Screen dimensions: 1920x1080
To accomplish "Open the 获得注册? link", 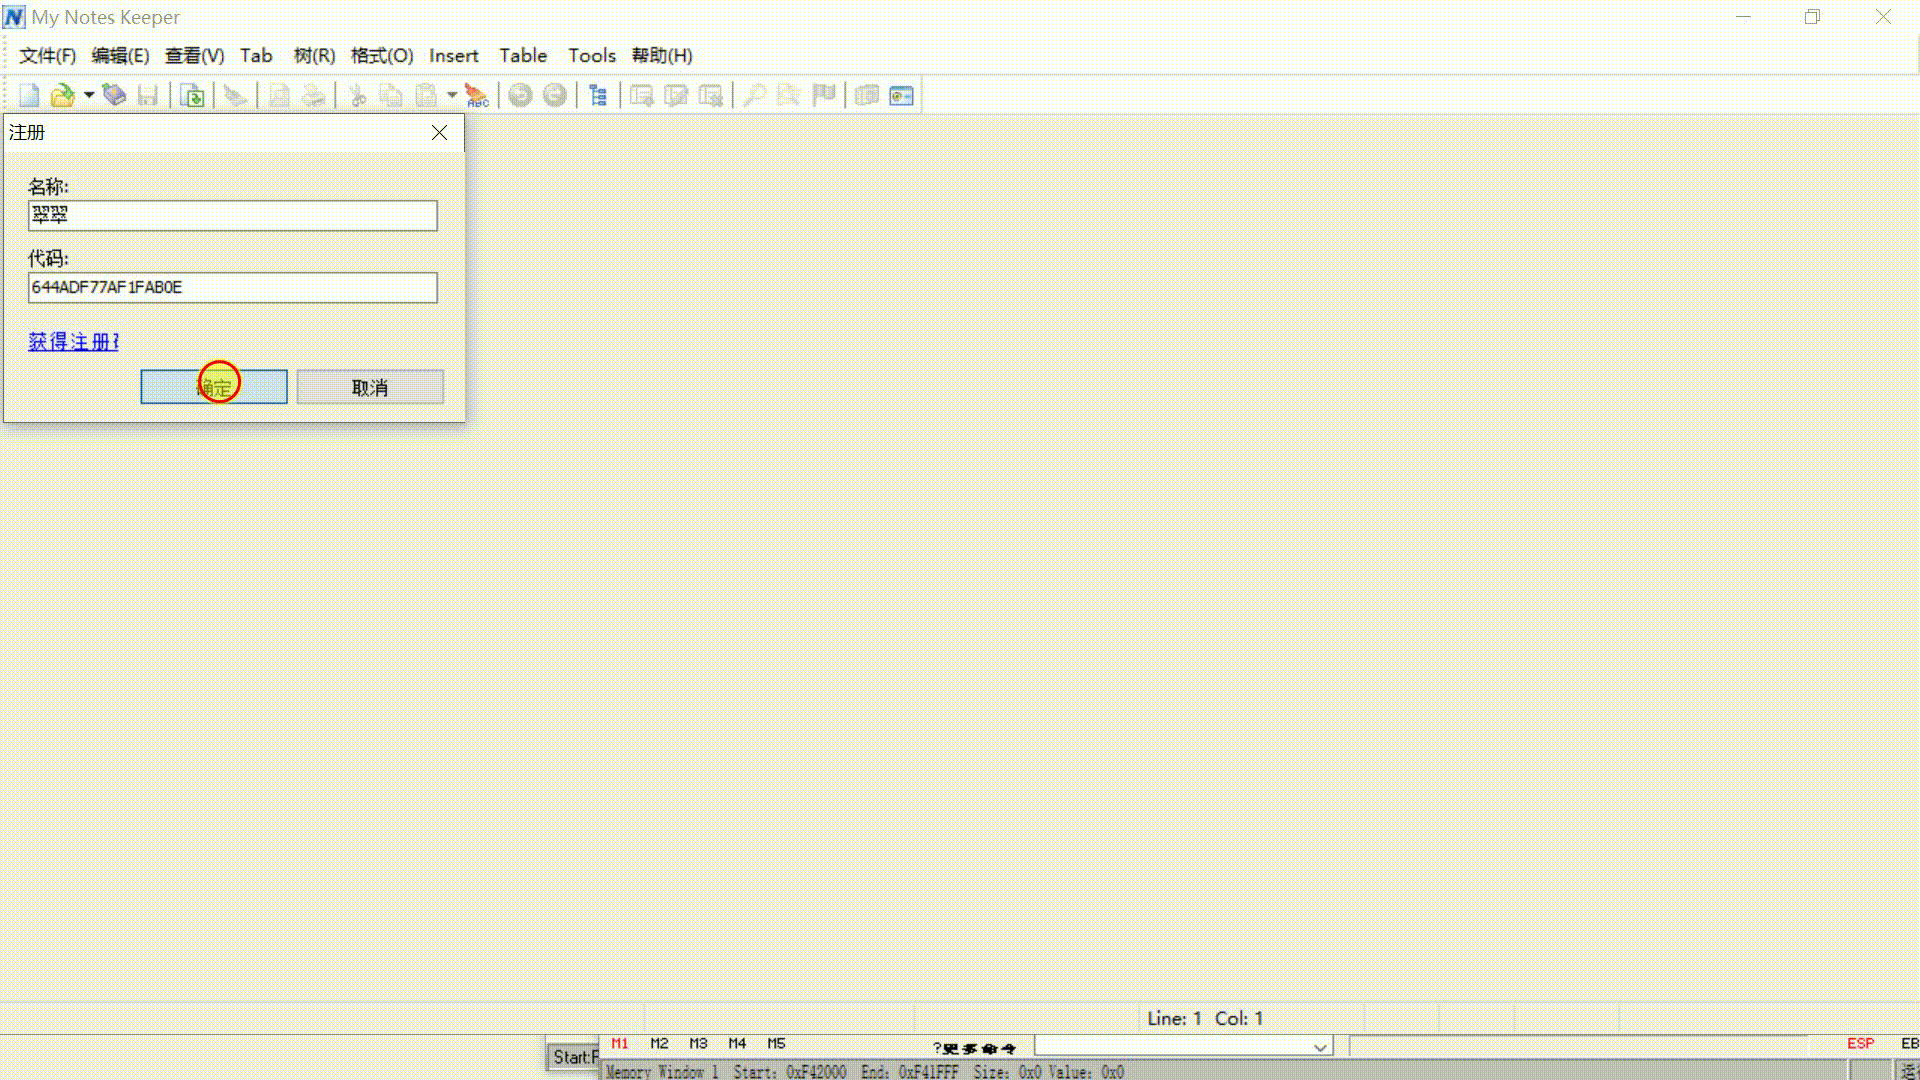I will 74,342.
